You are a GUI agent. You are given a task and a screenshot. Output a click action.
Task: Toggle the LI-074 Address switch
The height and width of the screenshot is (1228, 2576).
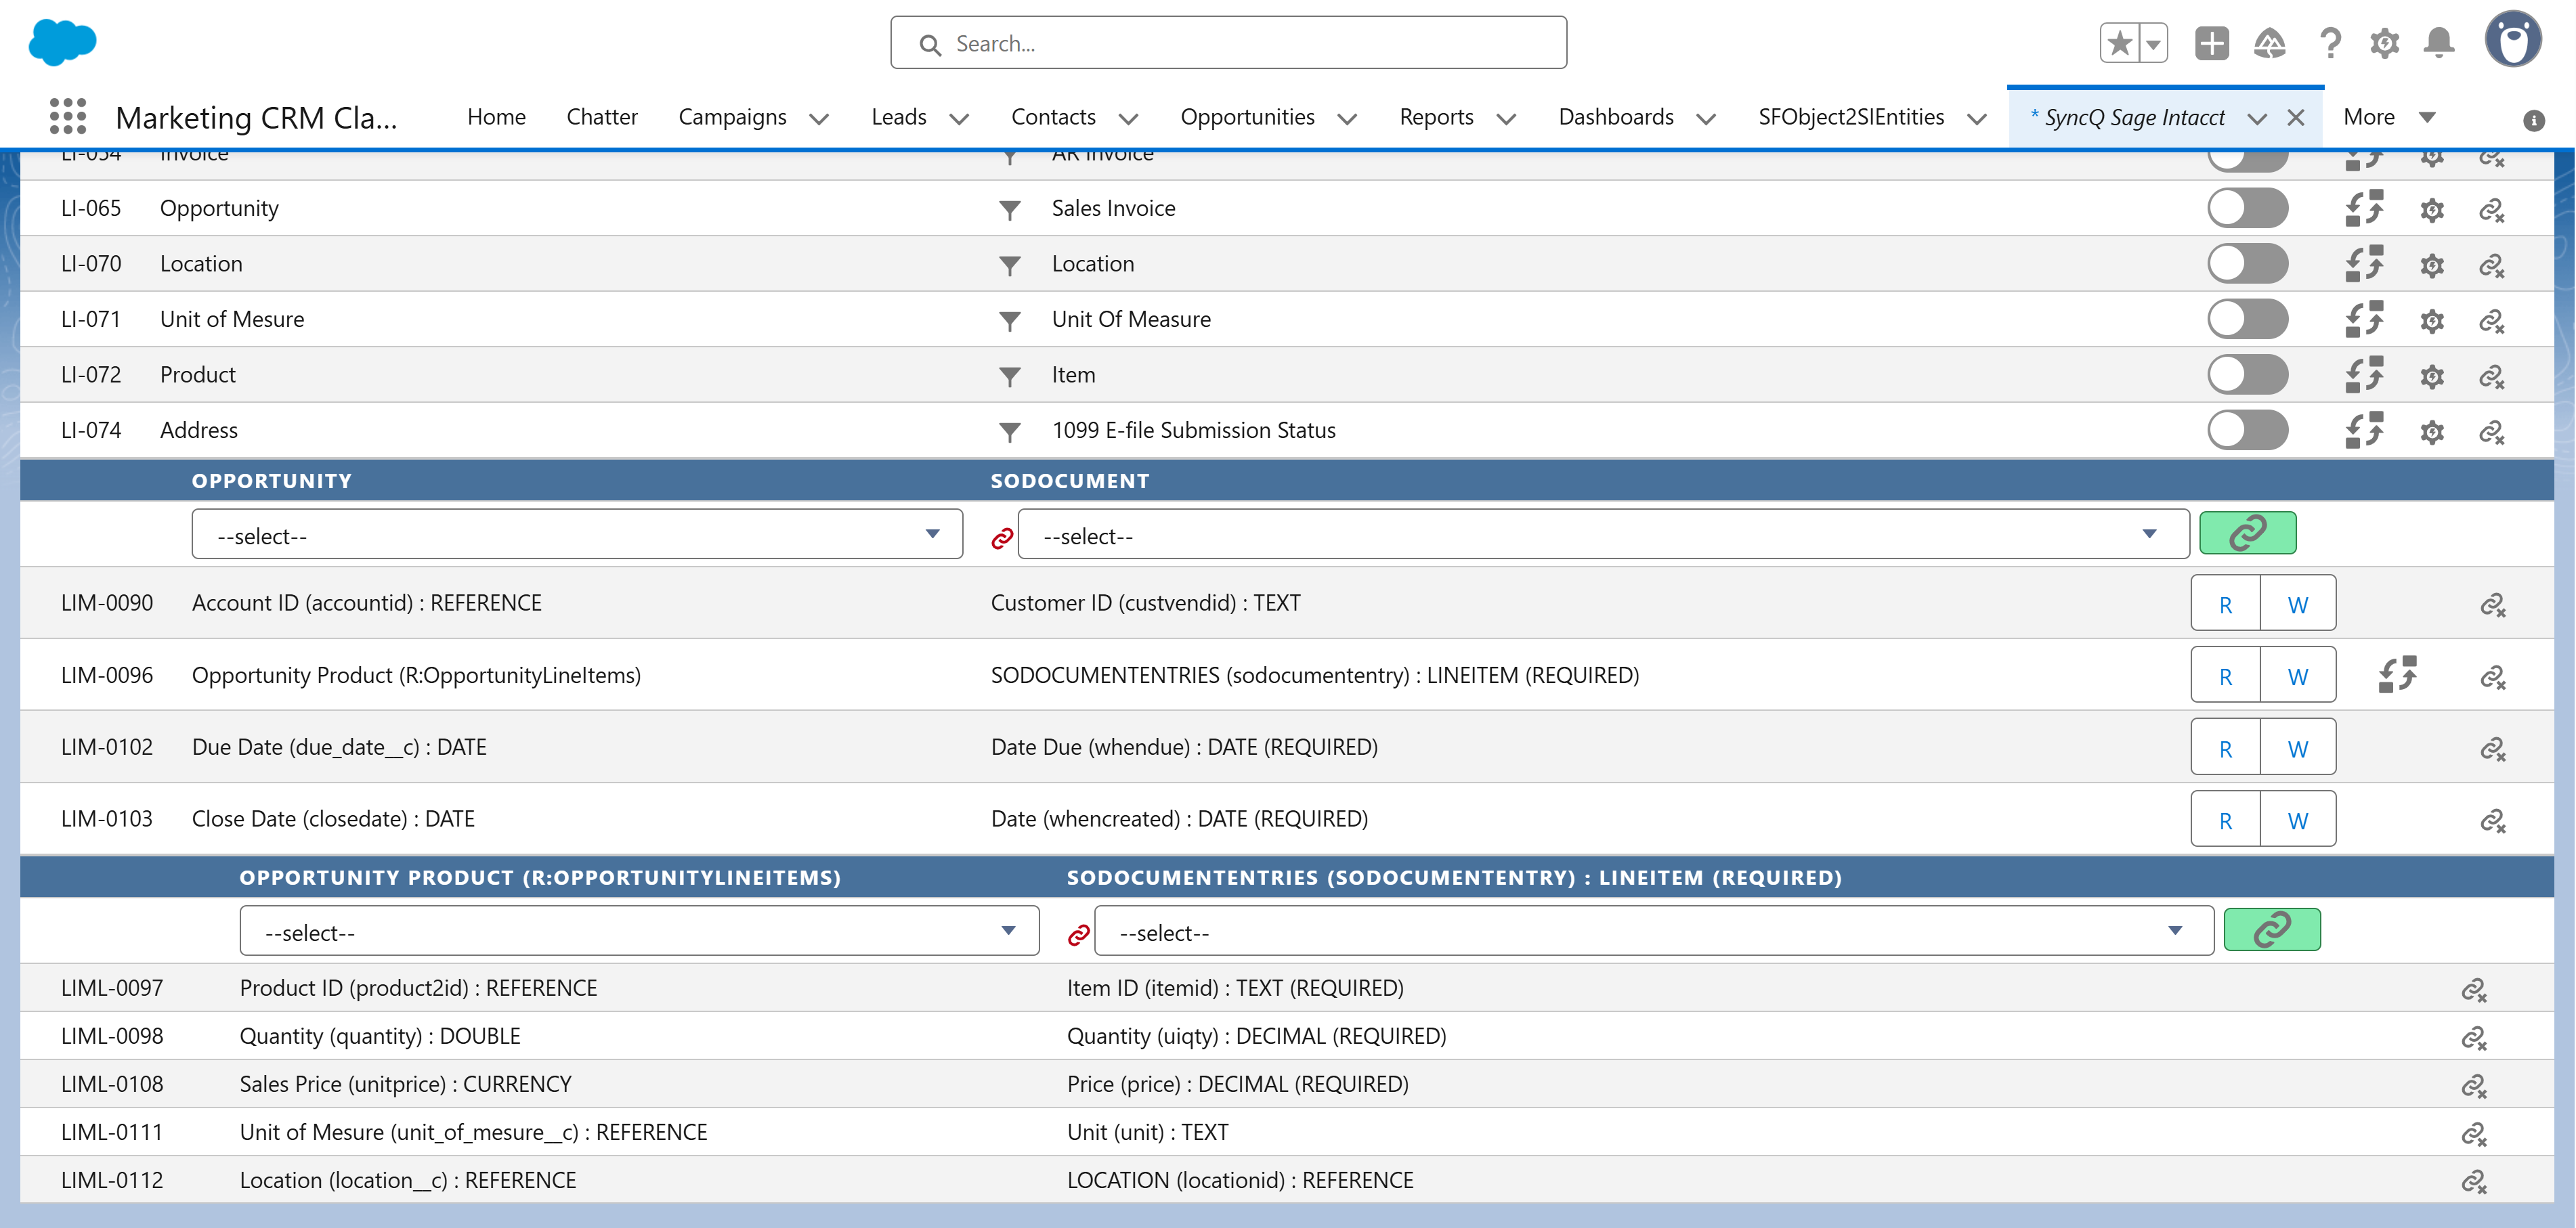coord(2247,430)
